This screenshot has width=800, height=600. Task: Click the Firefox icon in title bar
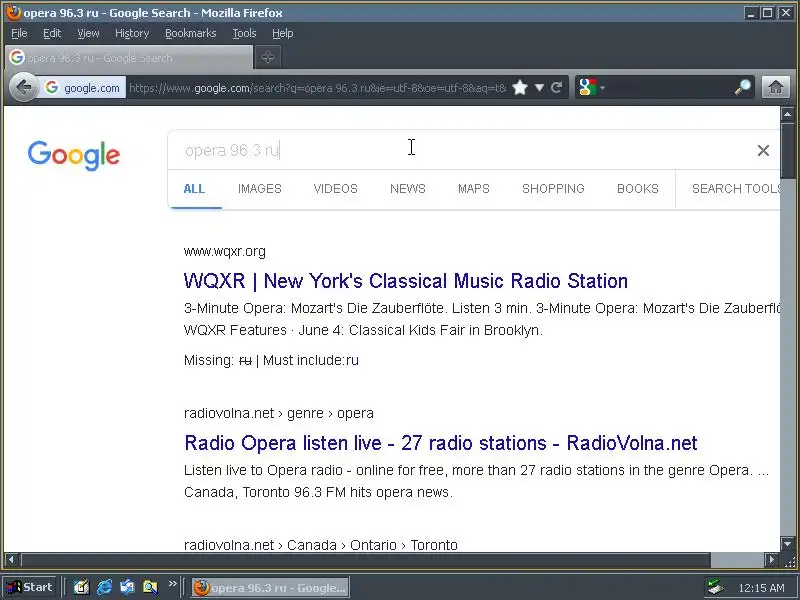[14, 12]
